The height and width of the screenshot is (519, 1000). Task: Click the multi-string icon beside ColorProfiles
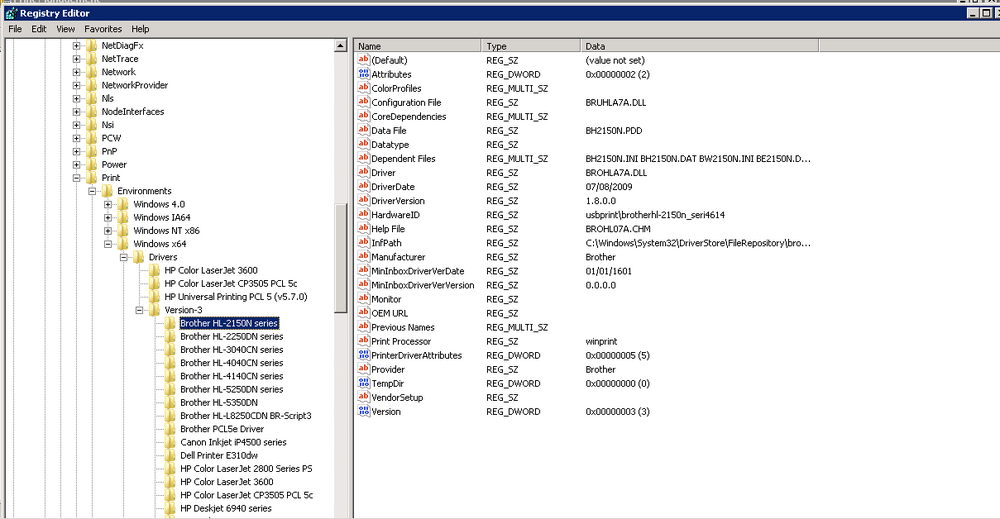(x=364, y=88)
